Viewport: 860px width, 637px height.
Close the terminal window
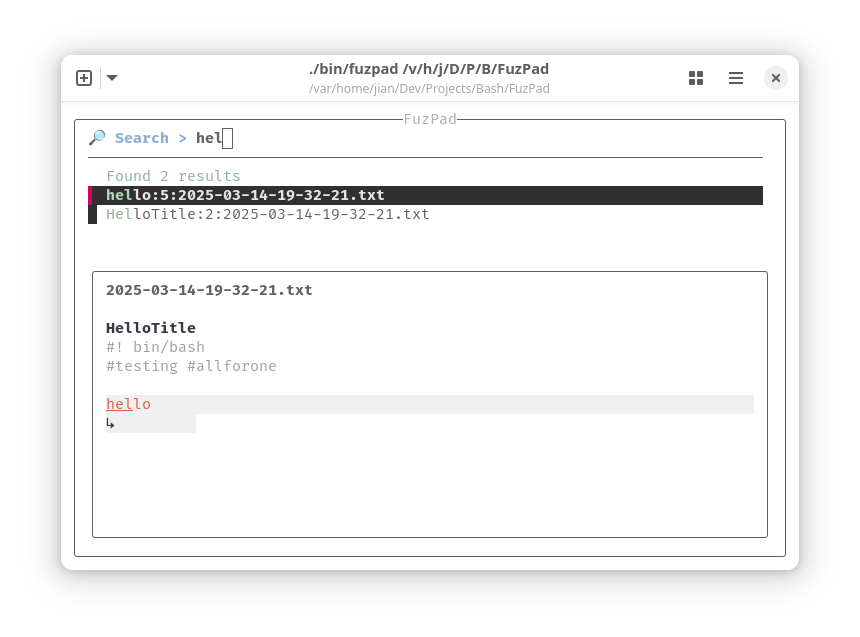click(776, 78)
